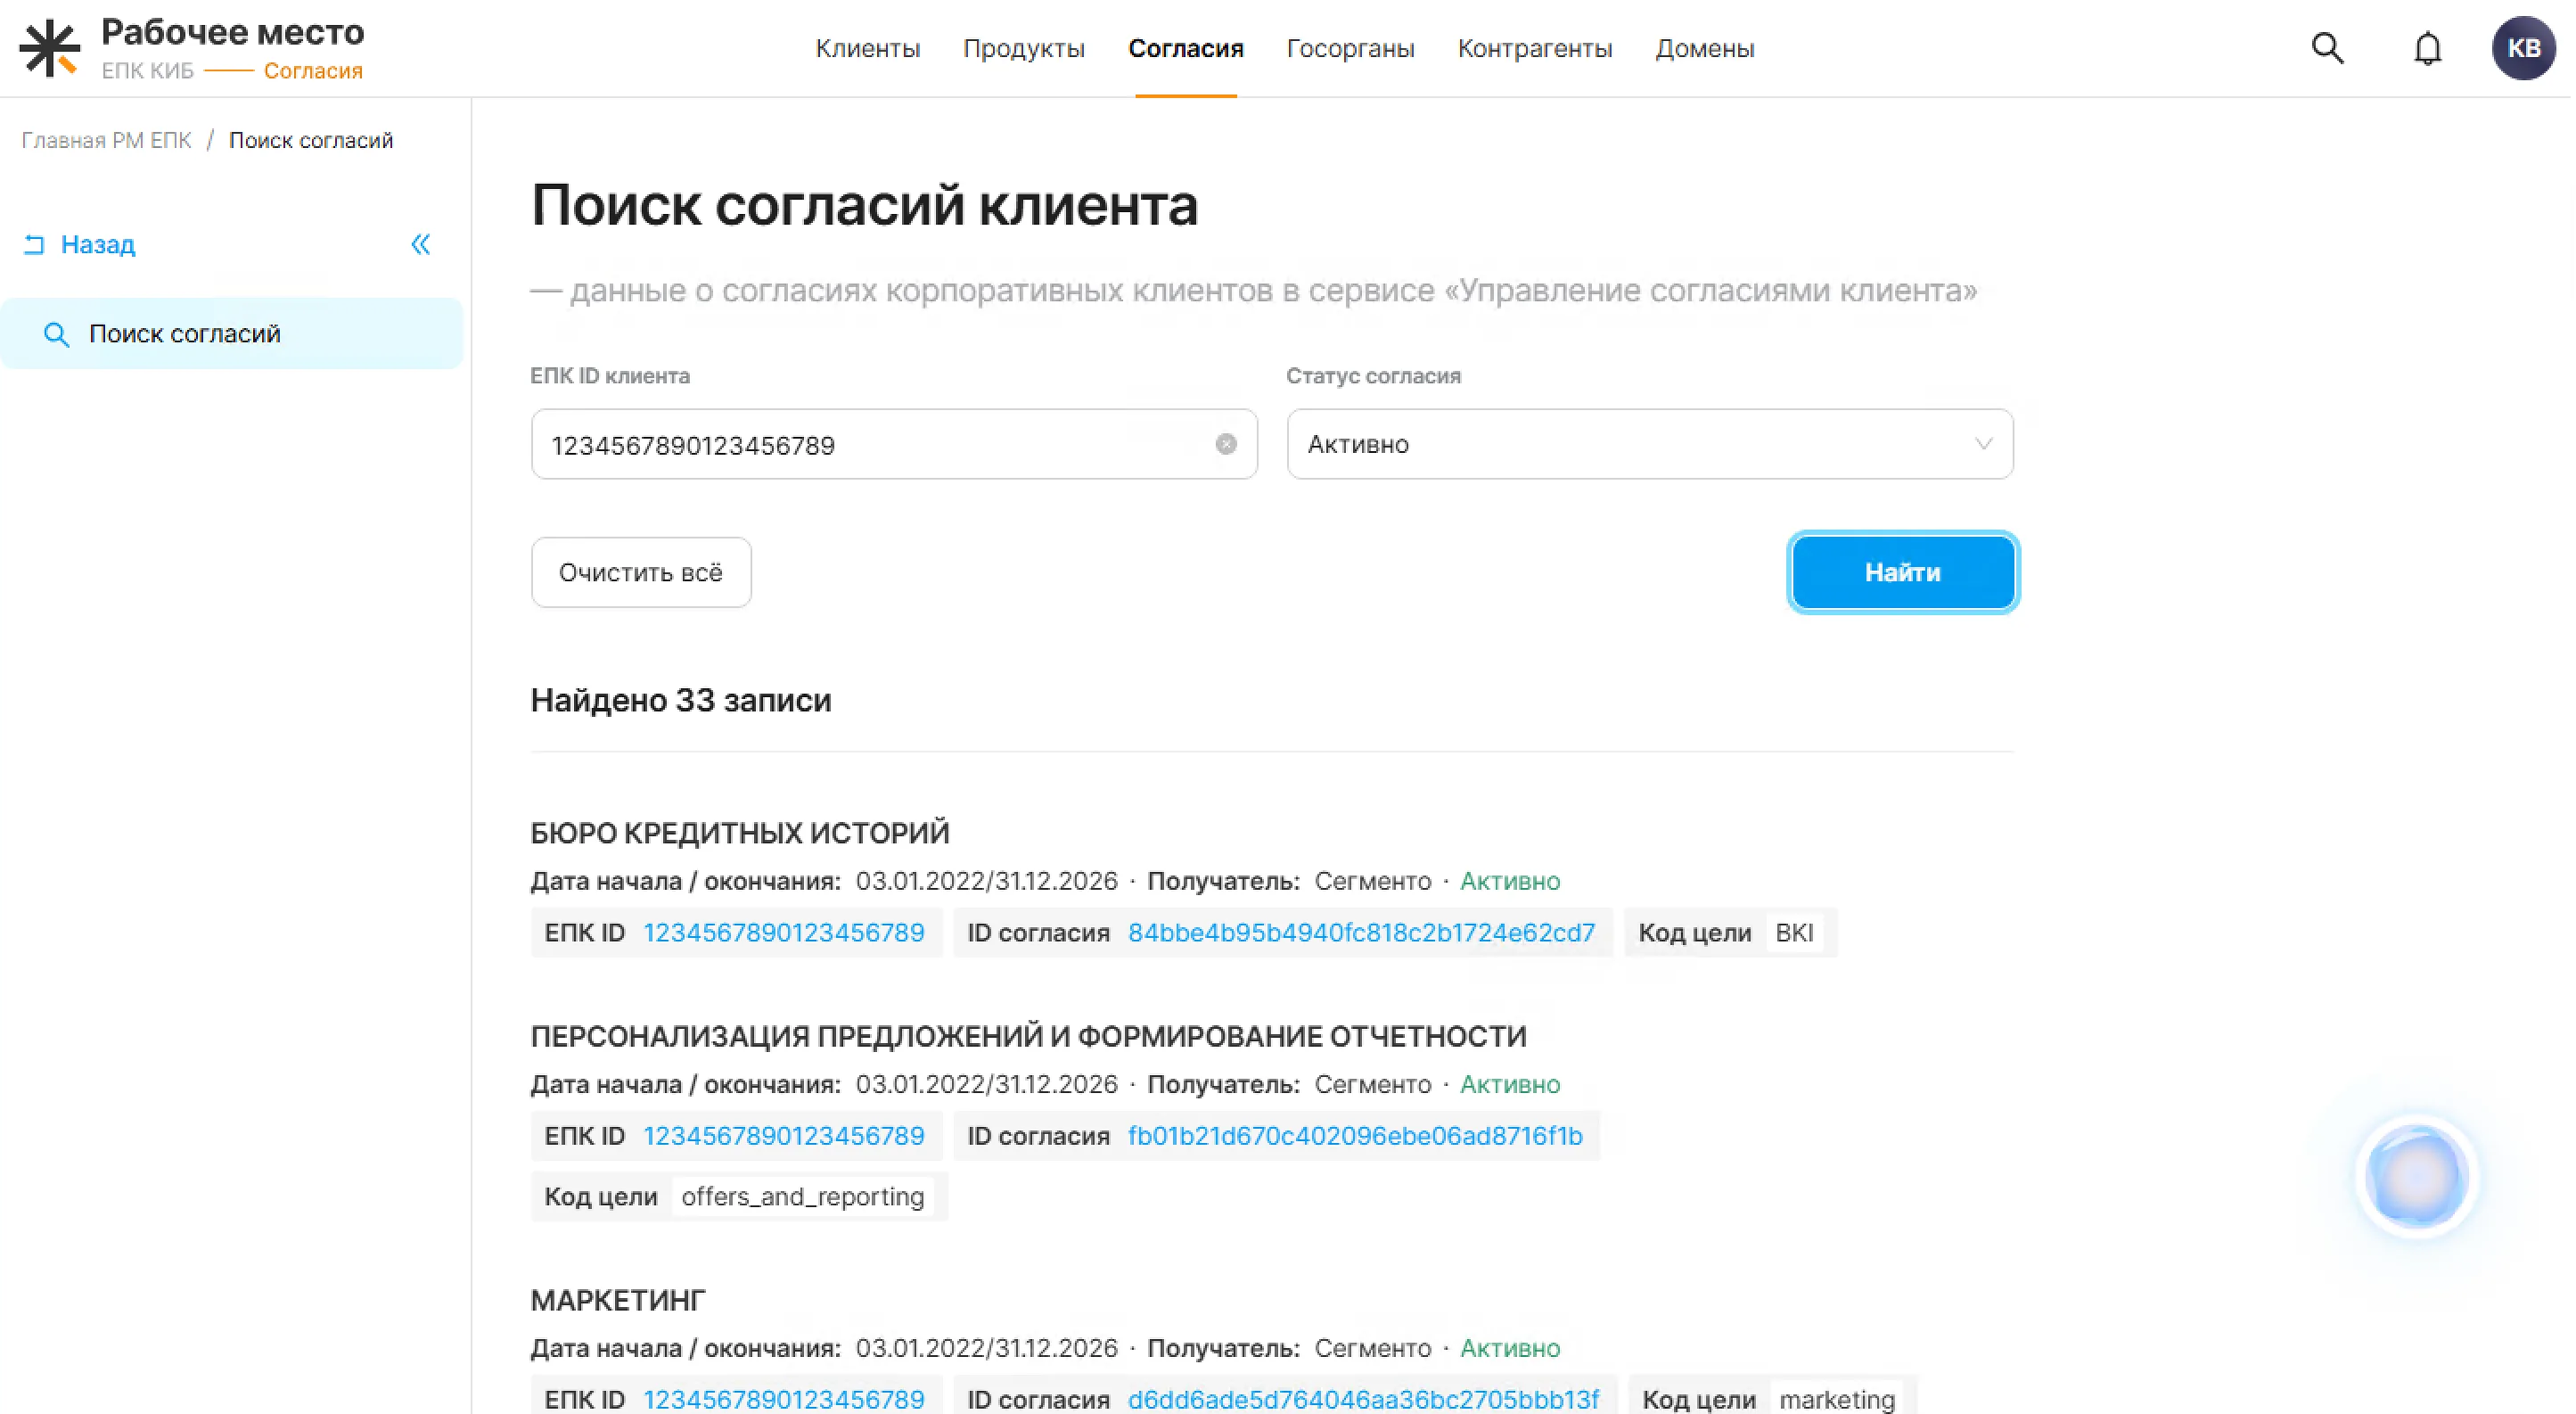This screenshot has height=1414, width=2576.
Task: Focus the ЕПК ID клиента input field
Action: pos(895,445)
